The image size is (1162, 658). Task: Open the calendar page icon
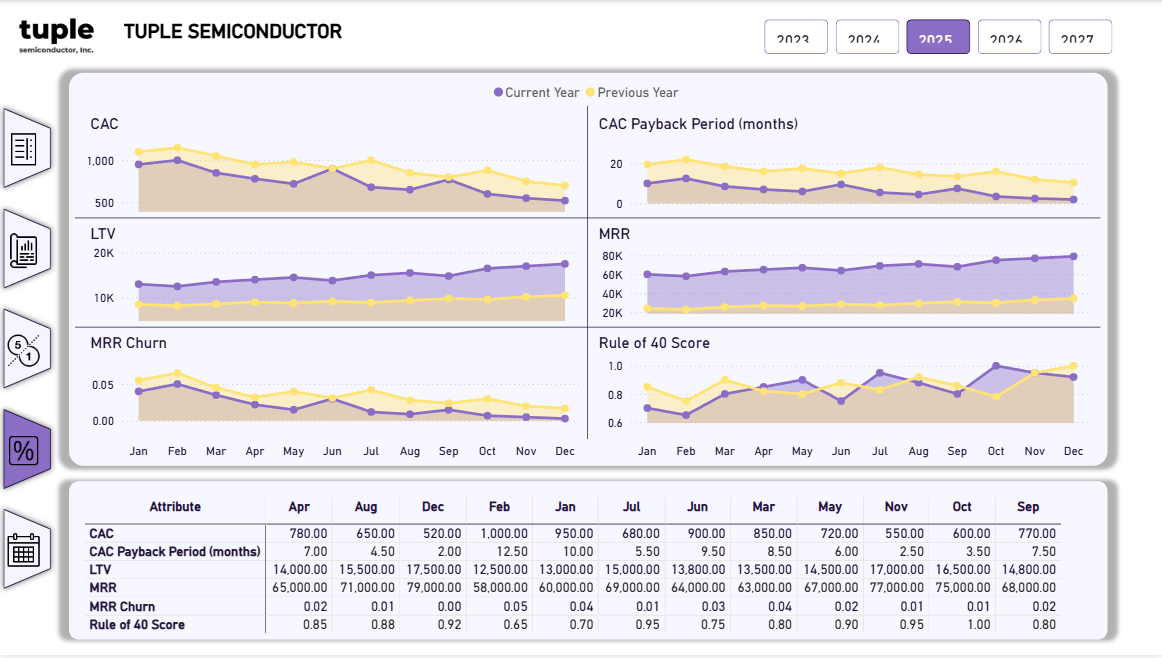[x=27, y=550]
